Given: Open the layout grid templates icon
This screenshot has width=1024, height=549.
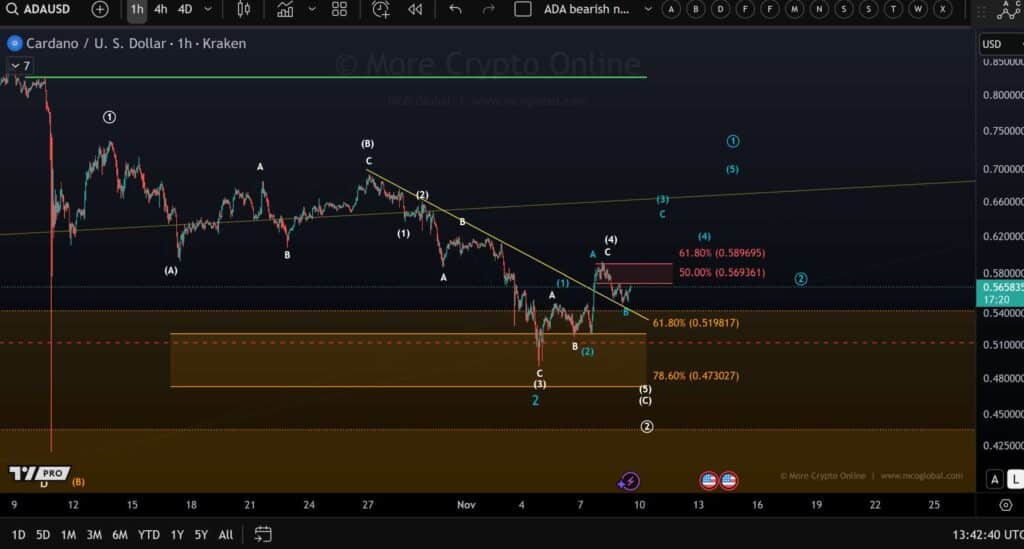Looking at the screenshot, I should (339, 9).
